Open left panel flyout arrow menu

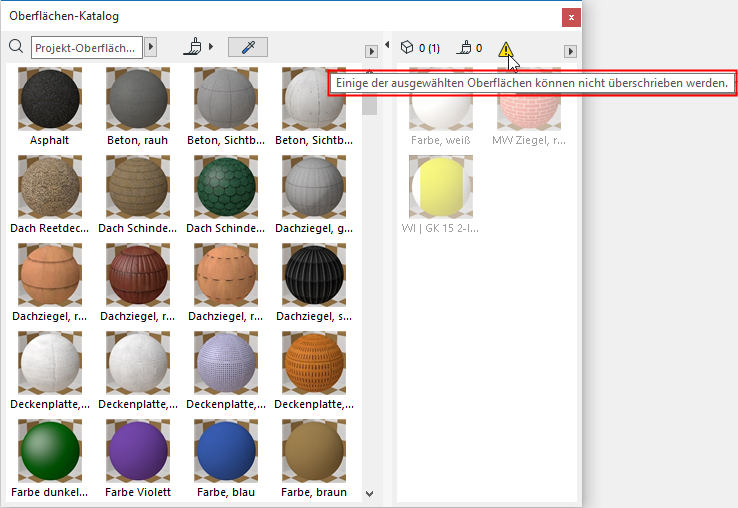pos(371,51)
